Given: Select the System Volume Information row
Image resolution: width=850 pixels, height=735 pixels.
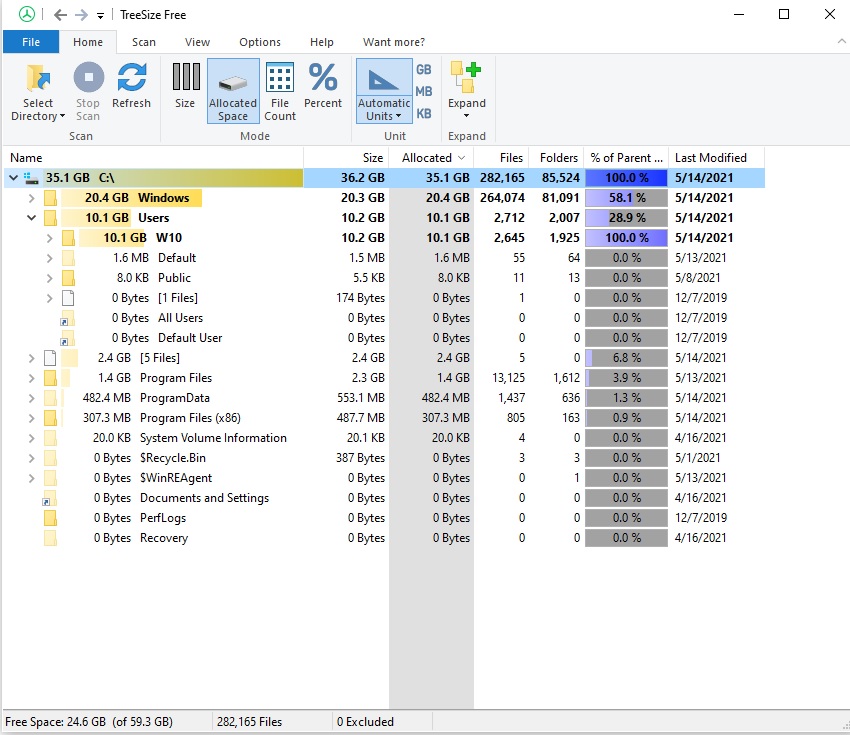Looking at the screenshot, I should coord(384,438).
